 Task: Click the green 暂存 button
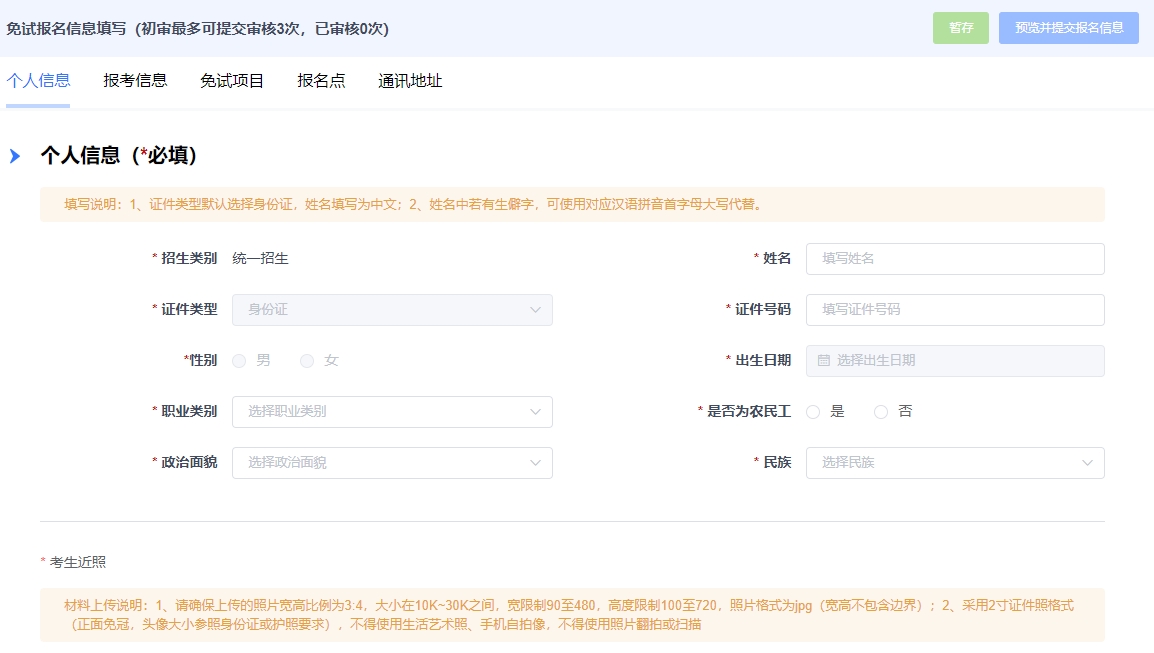[961, 28]
